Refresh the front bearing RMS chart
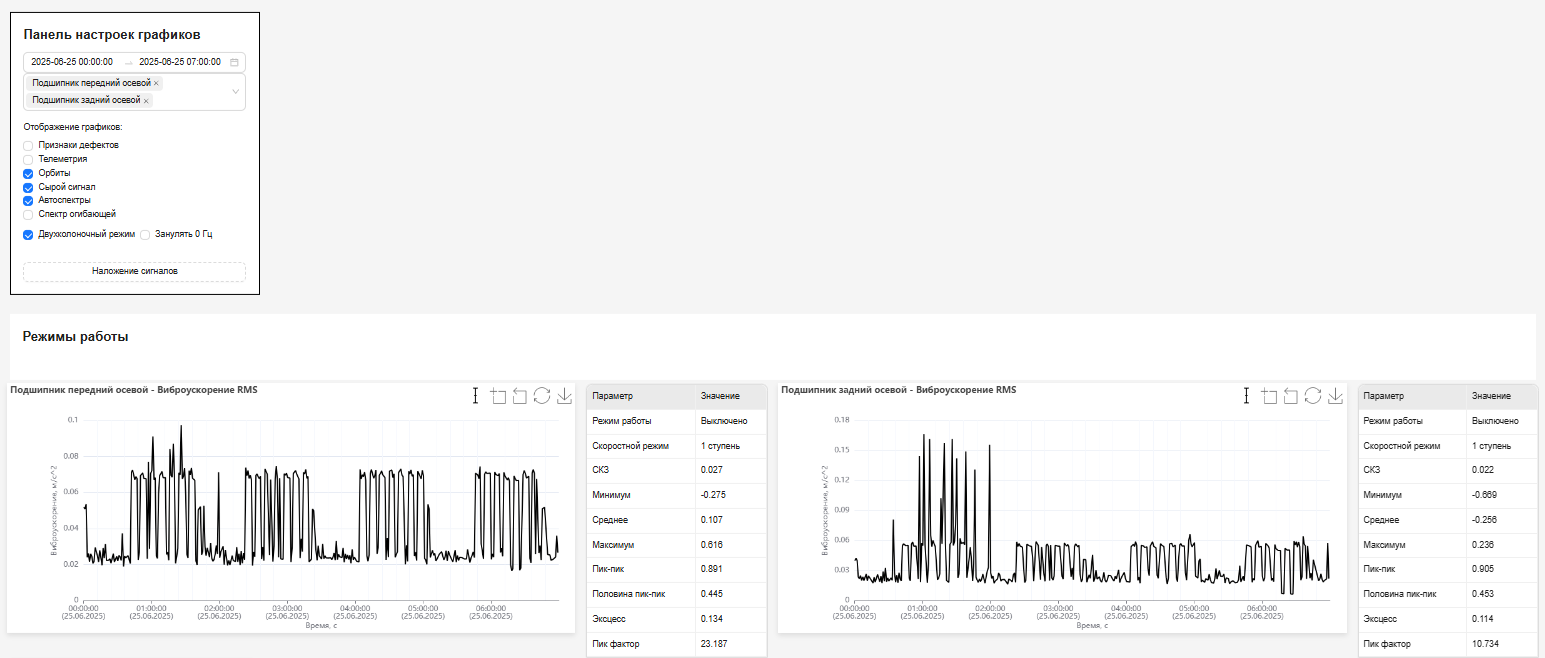1545x658 pixels. (x=542, y=396)
